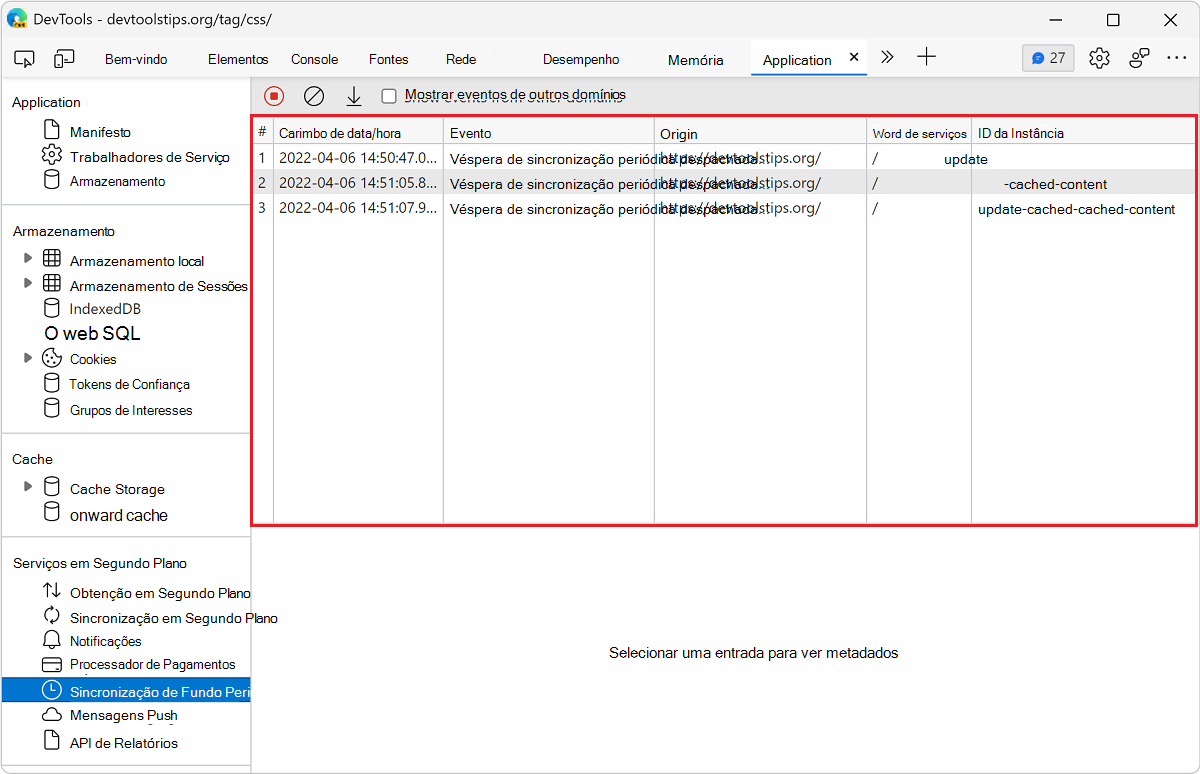The image size is (1200, 774).
Task: Sort by Origin column header
Action: [760, 132]
